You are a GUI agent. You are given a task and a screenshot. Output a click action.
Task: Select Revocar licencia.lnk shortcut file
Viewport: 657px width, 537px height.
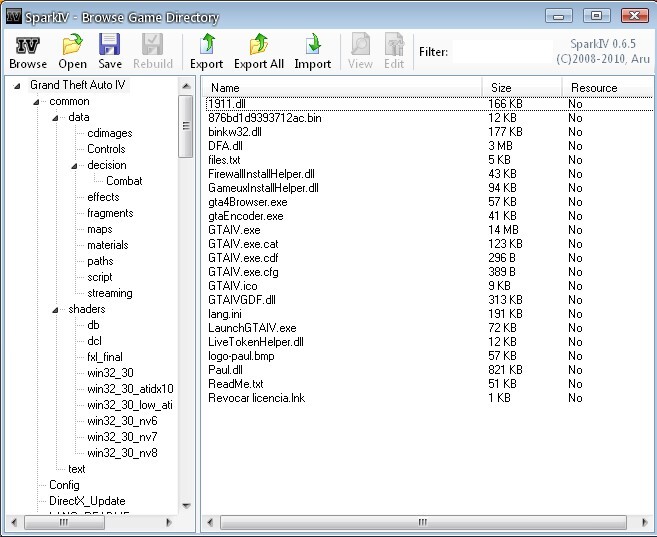pos(256,398)
